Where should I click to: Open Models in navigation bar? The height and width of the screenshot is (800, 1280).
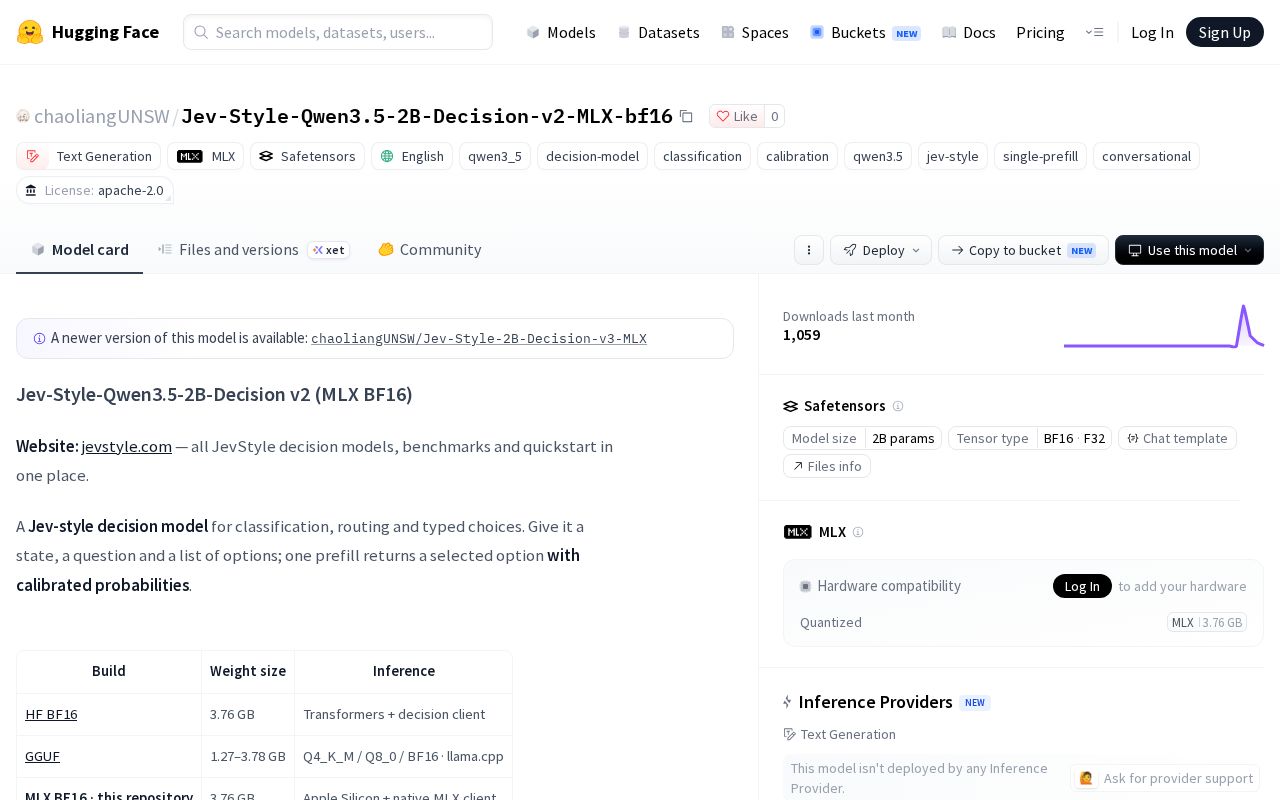[x=561, y=32]
